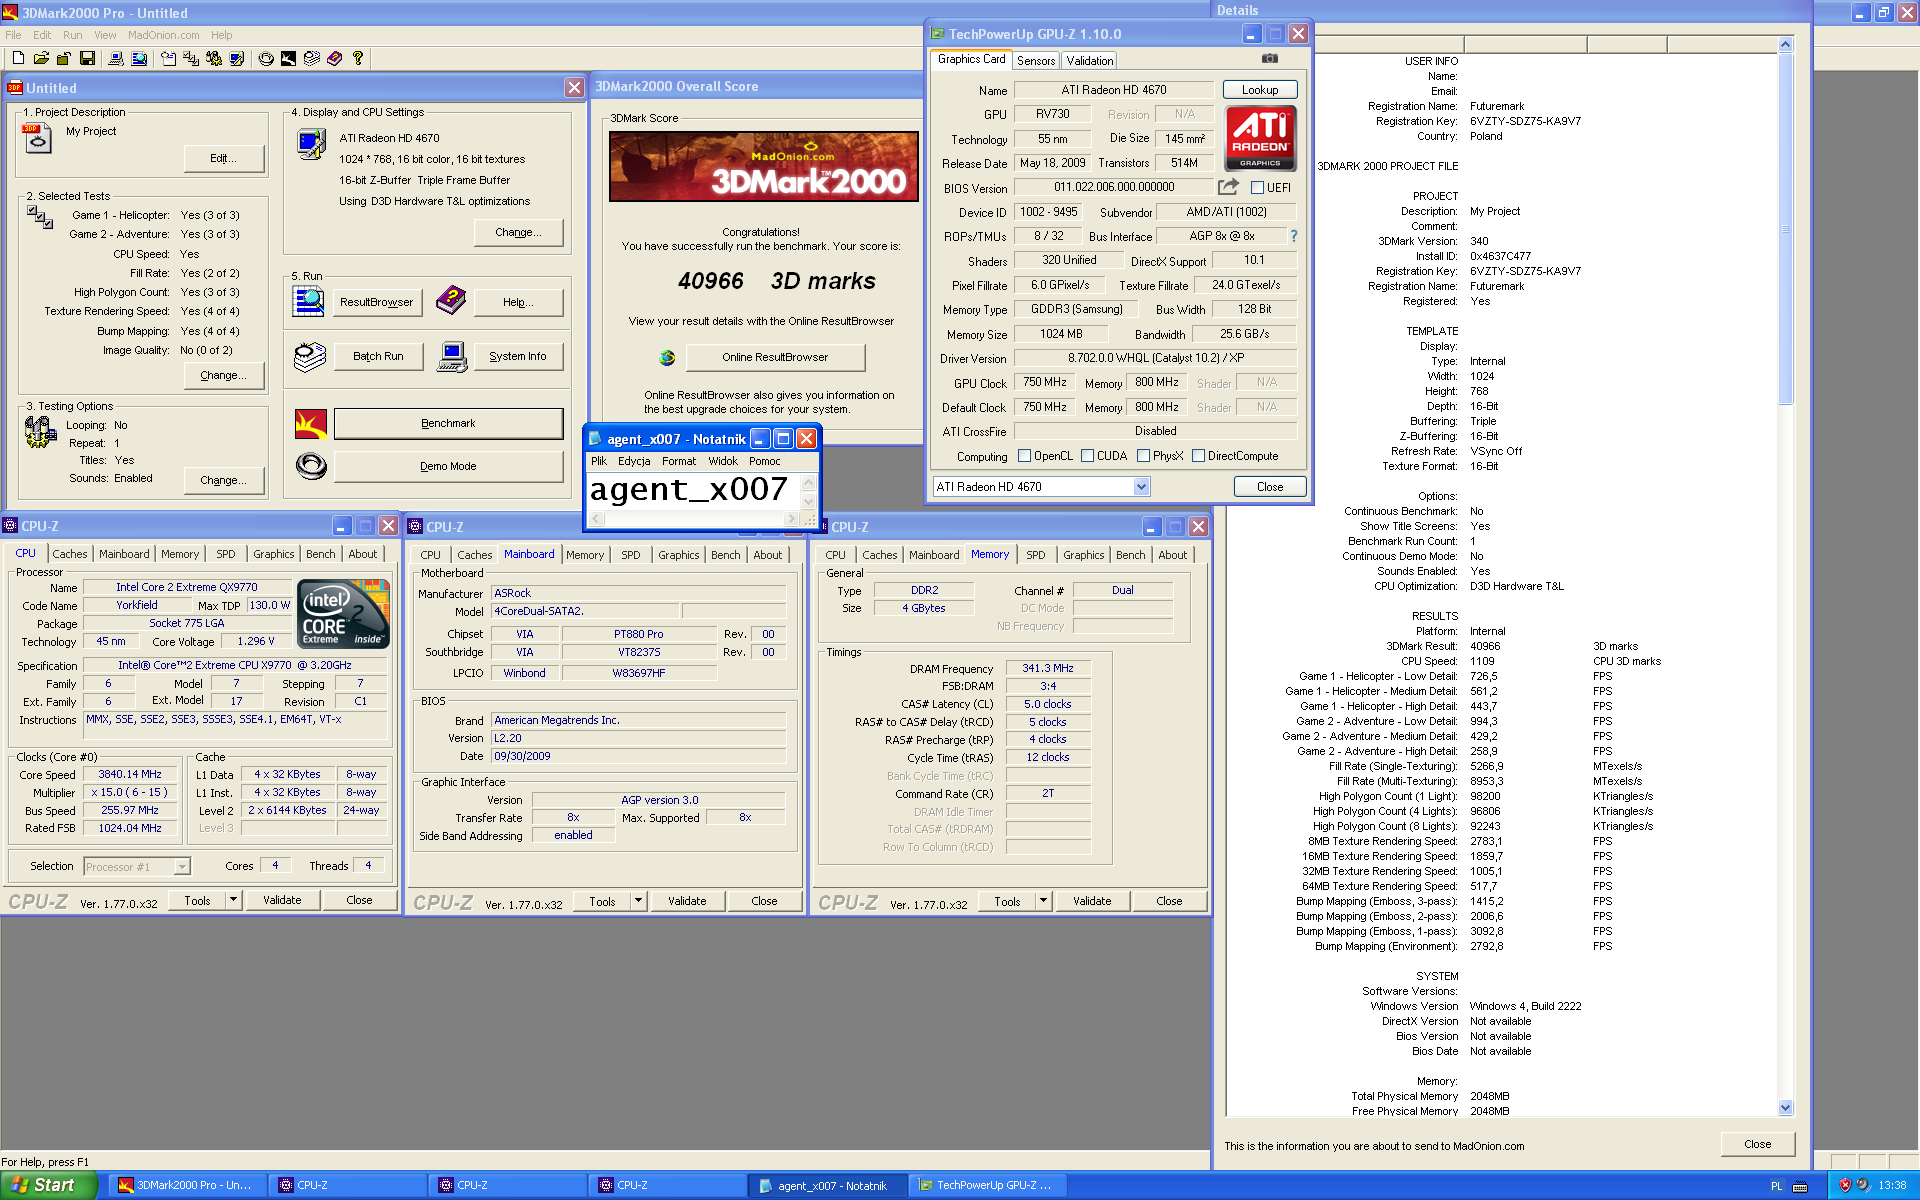Click the large ResultBrowser icon in Run section

tap(308, 301)
